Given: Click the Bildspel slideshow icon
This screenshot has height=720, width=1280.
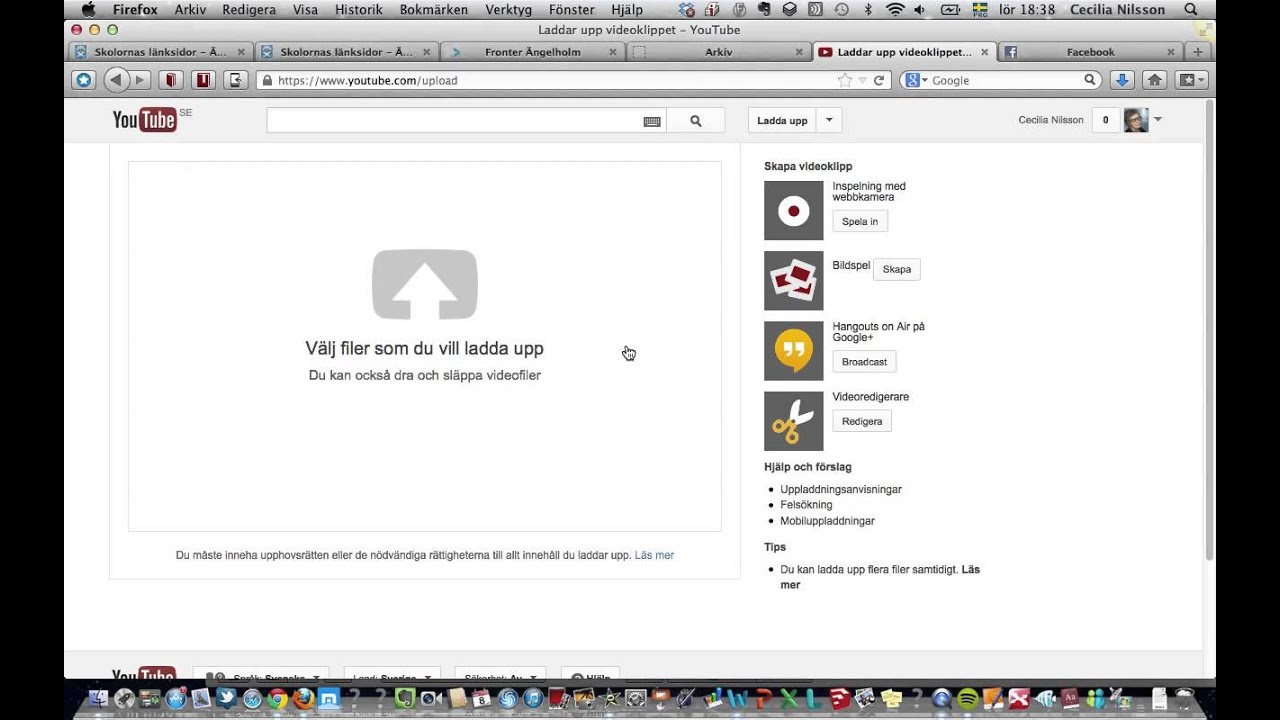Looking at the screenshot, I should [x=794, y=281].
